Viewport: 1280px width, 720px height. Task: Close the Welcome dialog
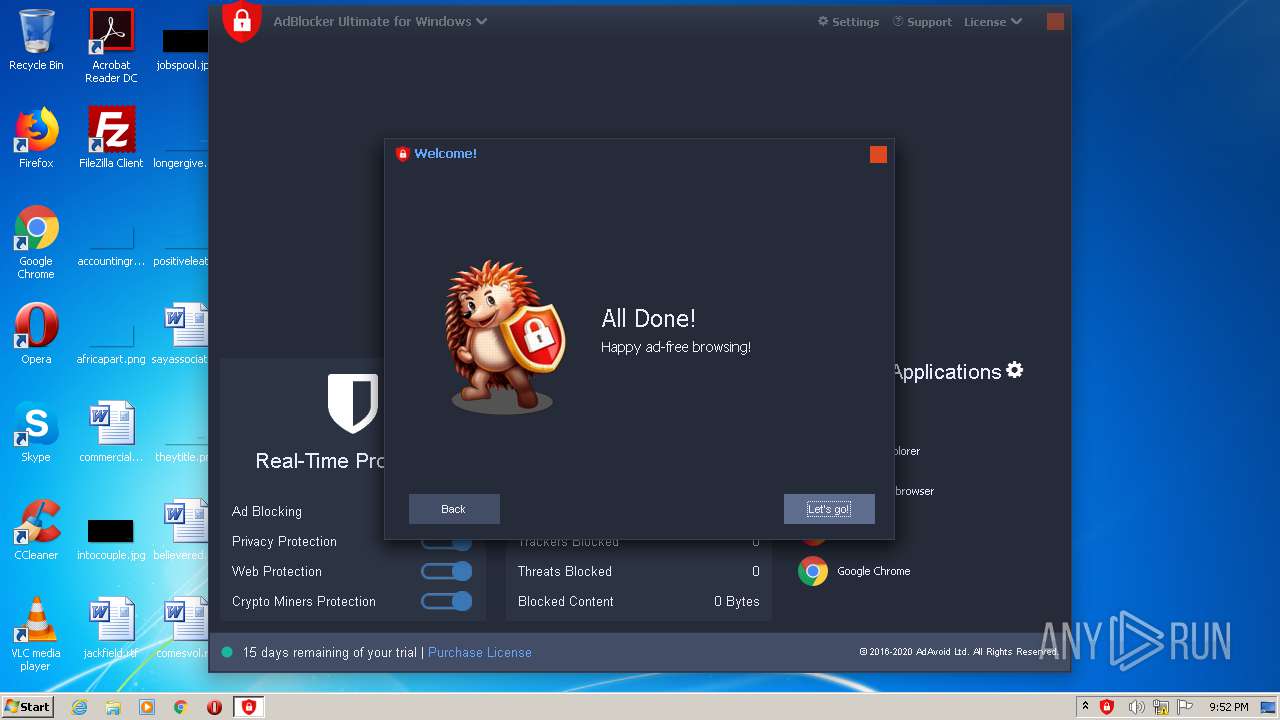point(878,154)
